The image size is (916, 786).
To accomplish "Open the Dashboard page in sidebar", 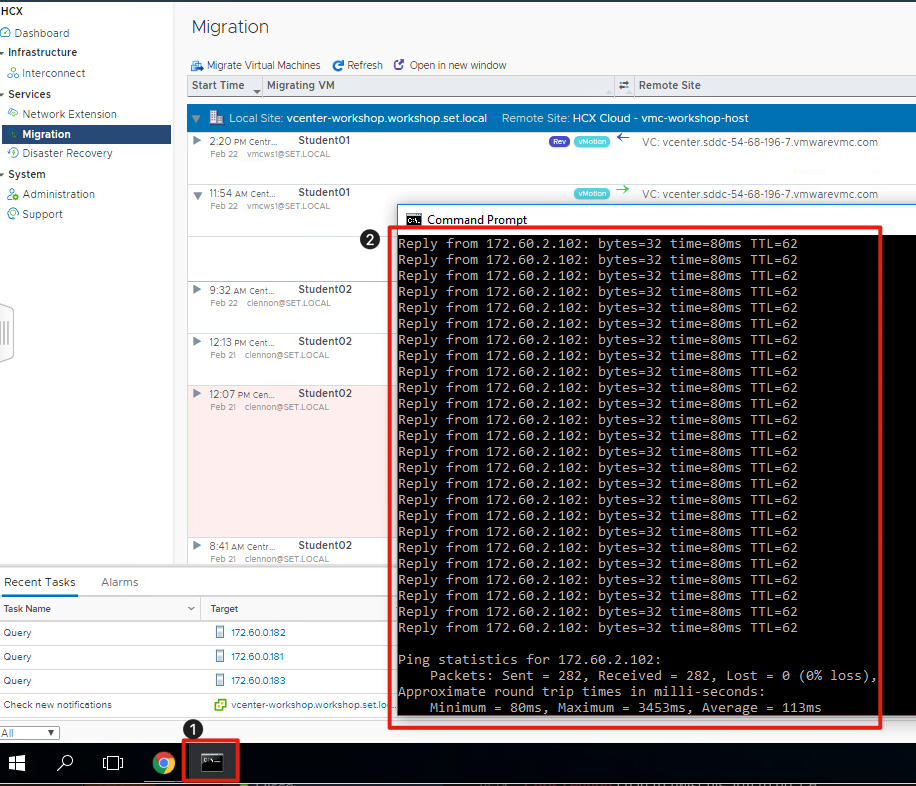I will click(x=41, y=33).
